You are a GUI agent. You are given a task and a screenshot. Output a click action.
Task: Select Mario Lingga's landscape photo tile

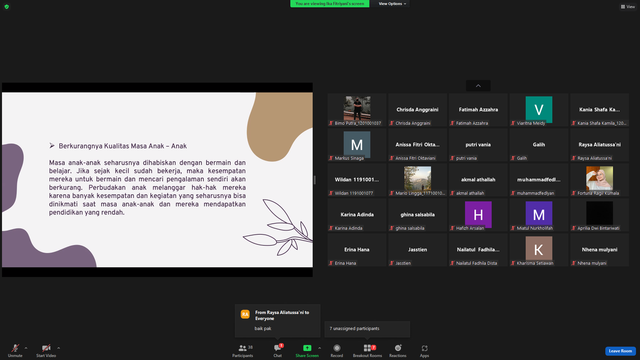(417, 180)
